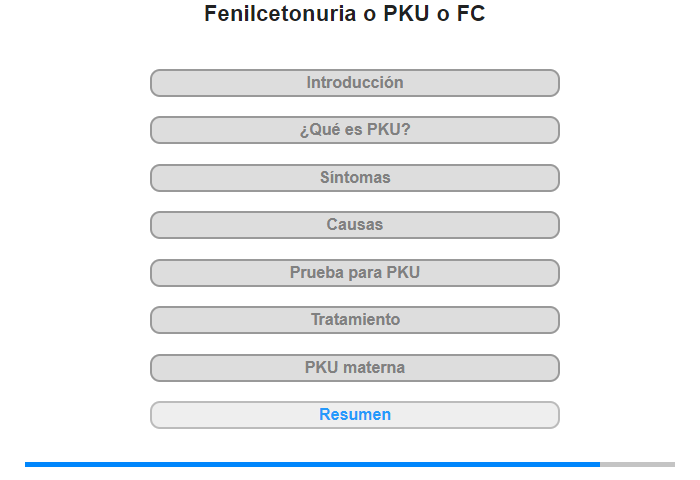Select the ¿Qué es PKU? button
The height and width of the screenshot is (480, 700).
click(x=355, y=130)
